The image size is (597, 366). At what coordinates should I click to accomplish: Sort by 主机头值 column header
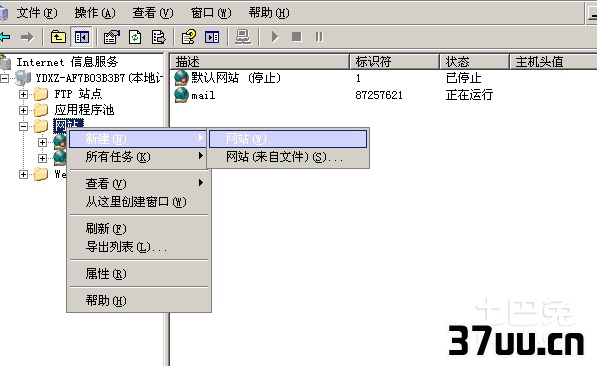[553, 62]
